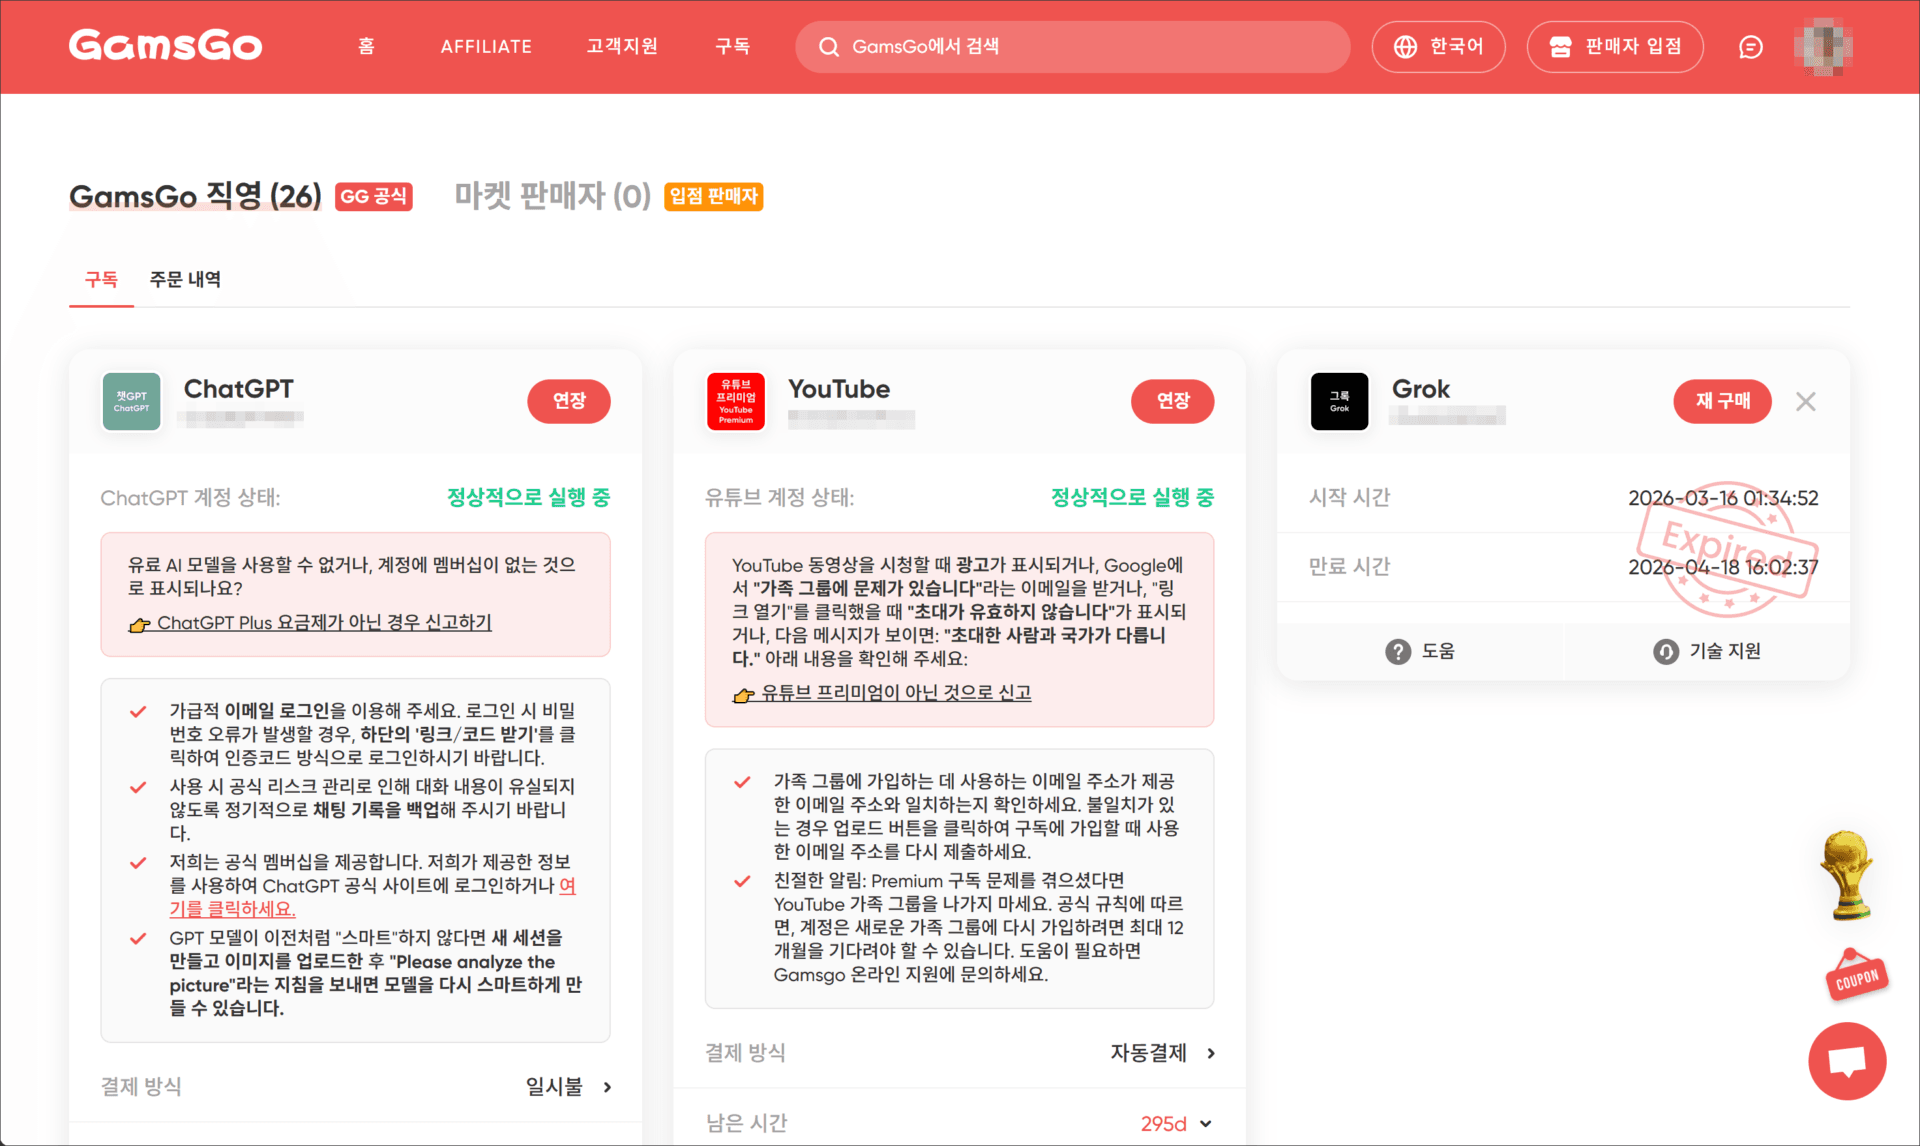Open the COUPON tag icon
The image size is (1920, 1146).
(x=1856, y=975)
